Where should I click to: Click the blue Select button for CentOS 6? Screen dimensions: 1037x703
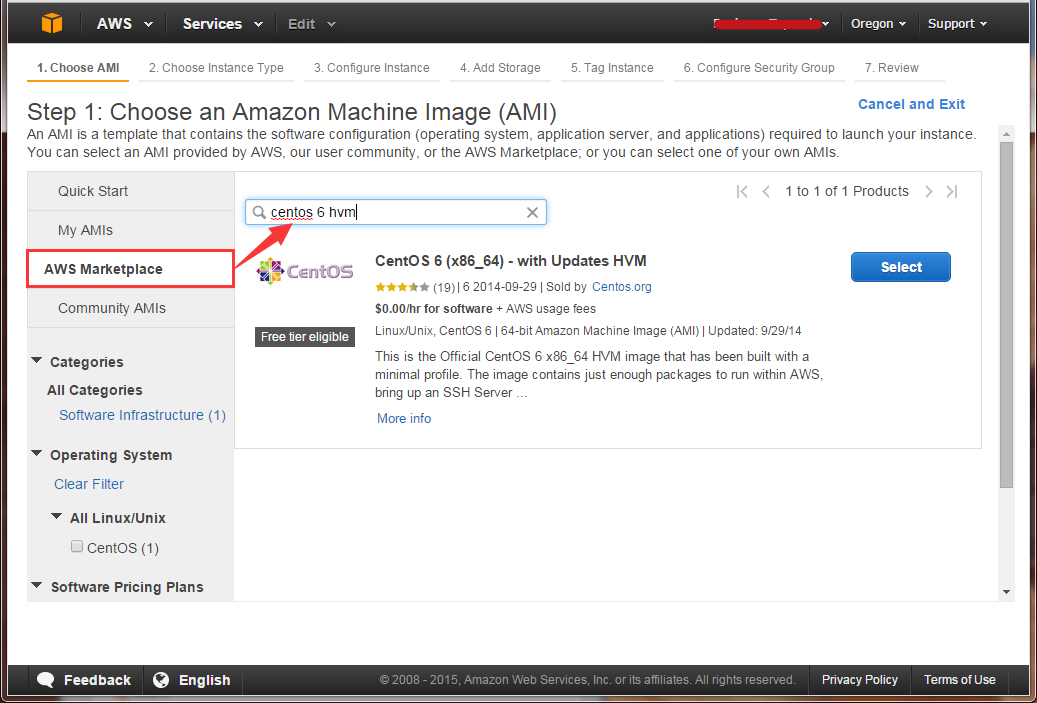[901, 267]
